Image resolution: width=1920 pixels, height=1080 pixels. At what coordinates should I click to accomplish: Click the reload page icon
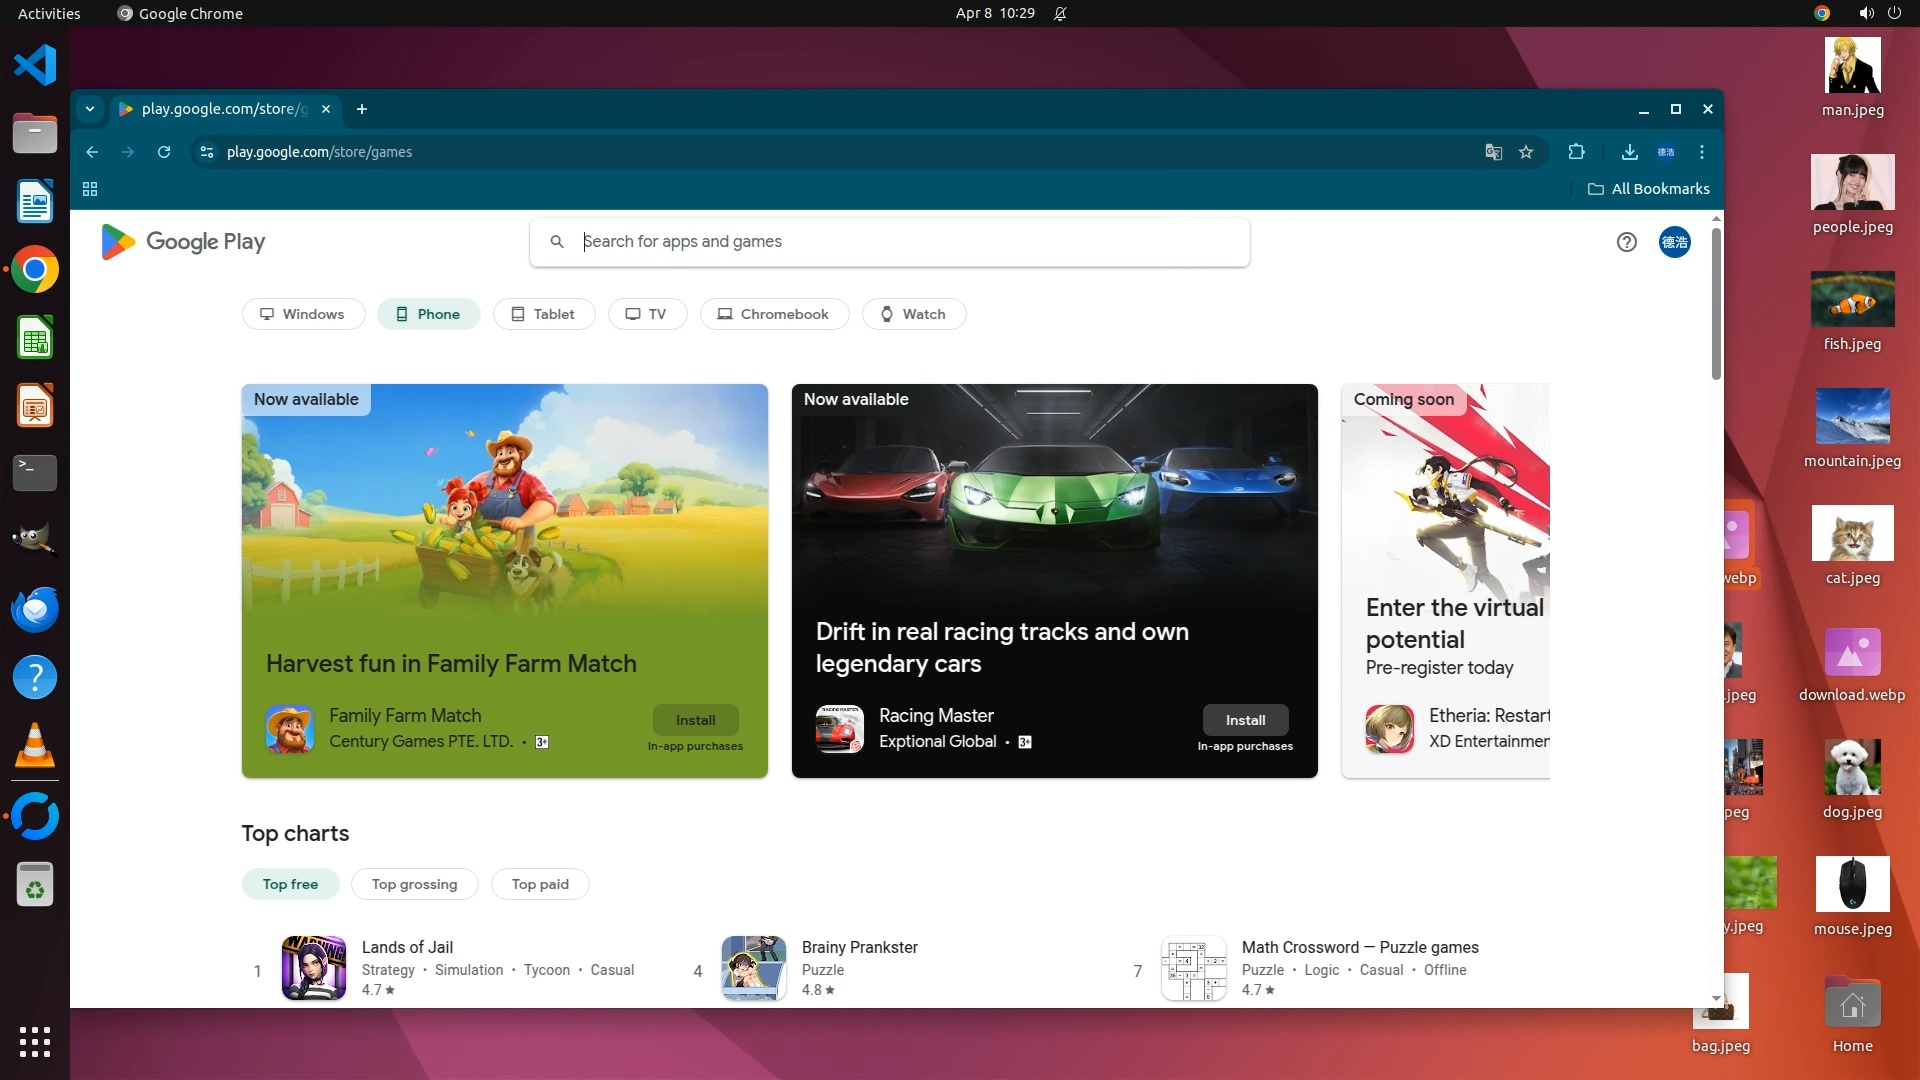click(x=164, y=152)
